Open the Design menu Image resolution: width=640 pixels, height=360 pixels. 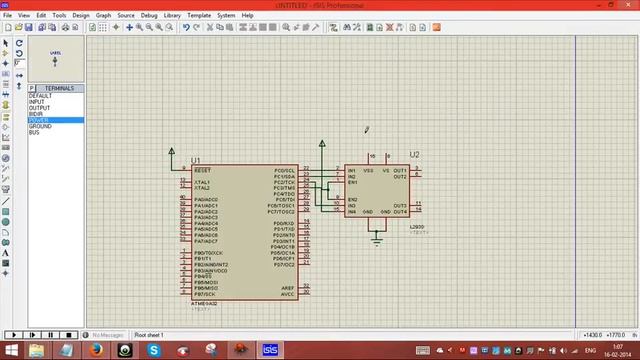[x=81, y=16]
